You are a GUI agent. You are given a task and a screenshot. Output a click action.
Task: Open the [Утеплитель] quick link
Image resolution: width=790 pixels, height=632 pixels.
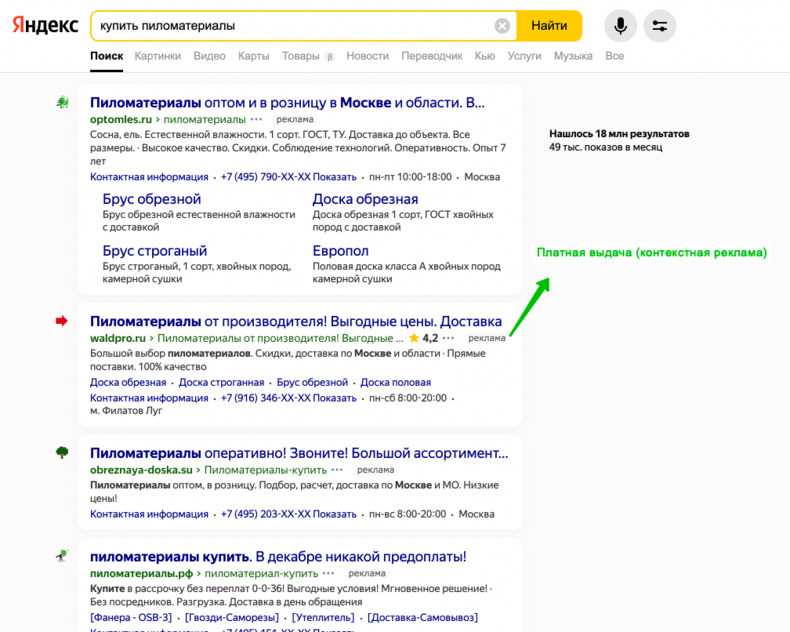tap(323, 617)
